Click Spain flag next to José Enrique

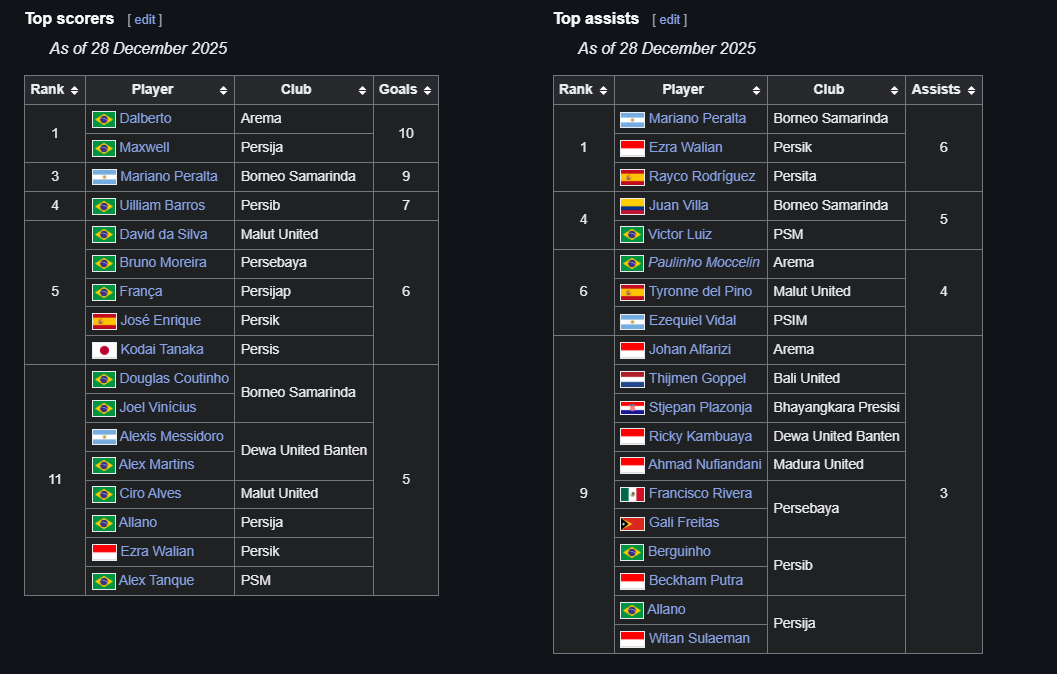(x=104, y=321)
